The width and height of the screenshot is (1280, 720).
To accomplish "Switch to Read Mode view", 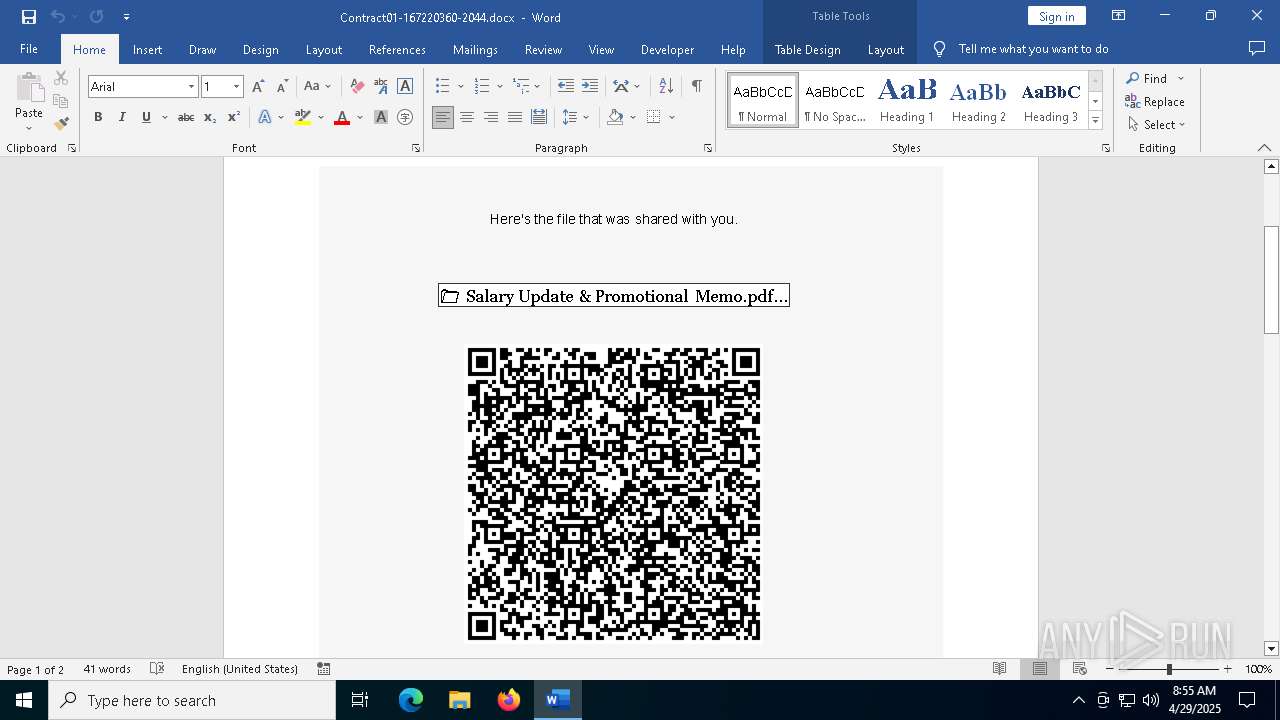I will (x=999, y=669).
